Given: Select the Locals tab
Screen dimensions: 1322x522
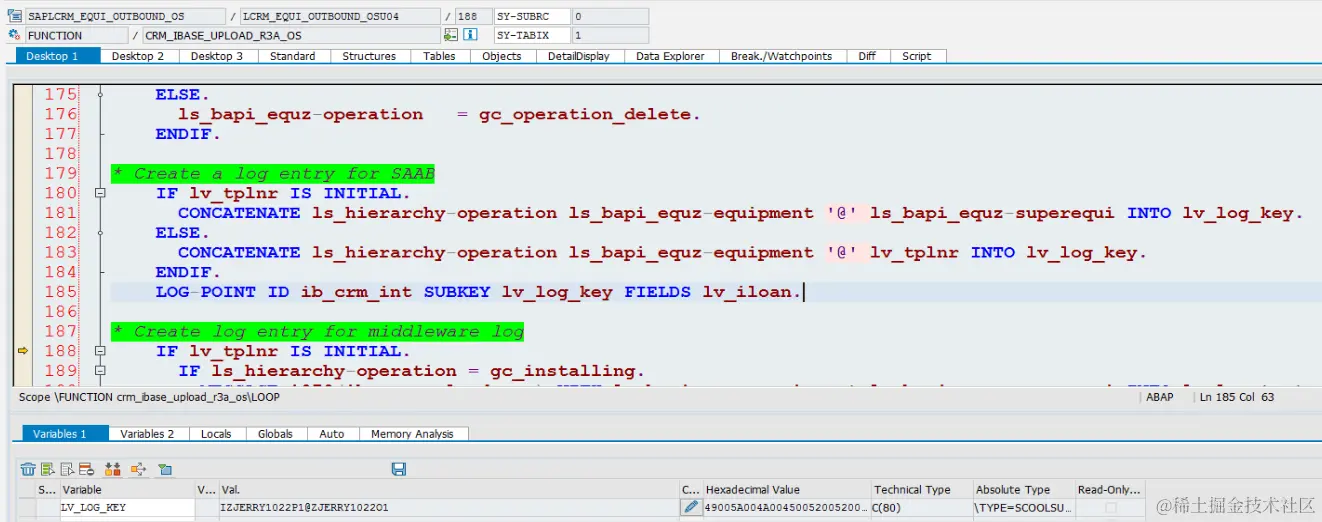Looking at the screenshot, I should (216, 434).
